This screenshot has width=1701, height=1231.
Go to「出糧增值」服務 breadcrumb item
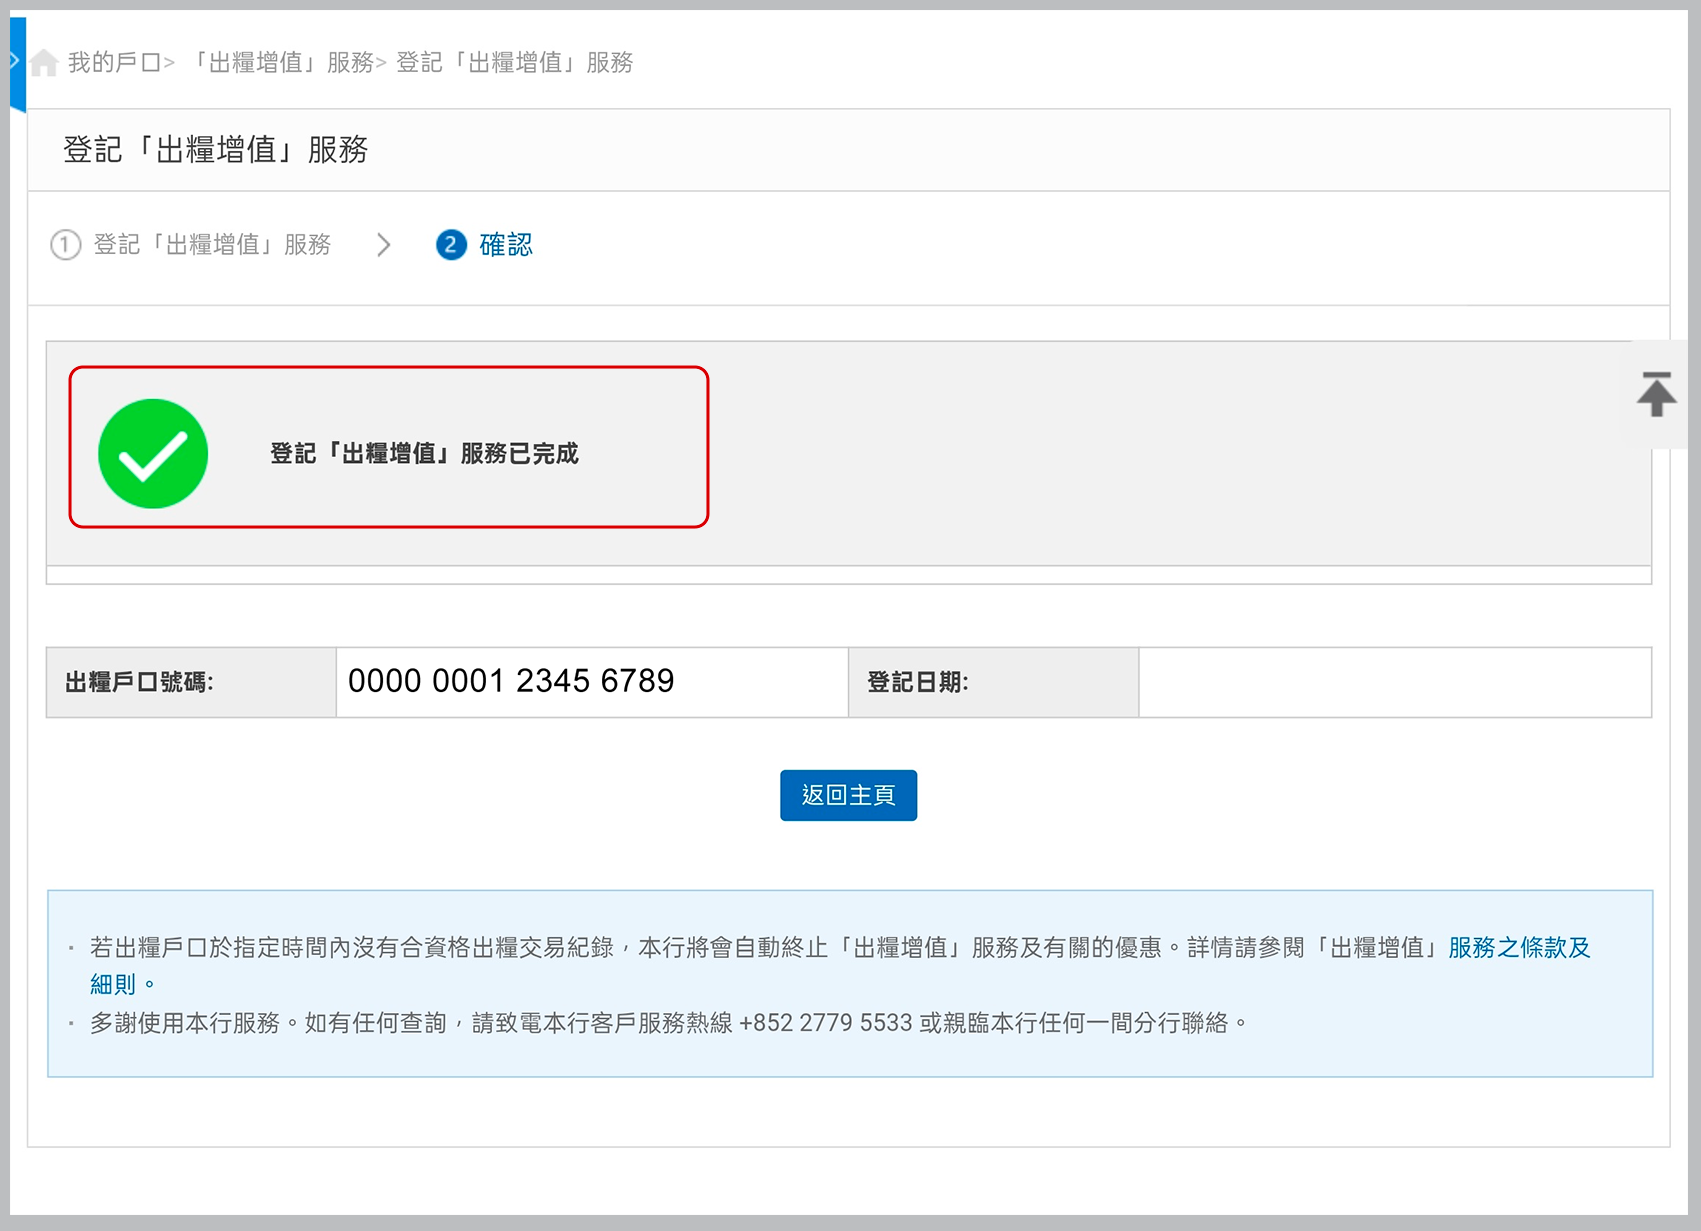[x=280, y=63]
